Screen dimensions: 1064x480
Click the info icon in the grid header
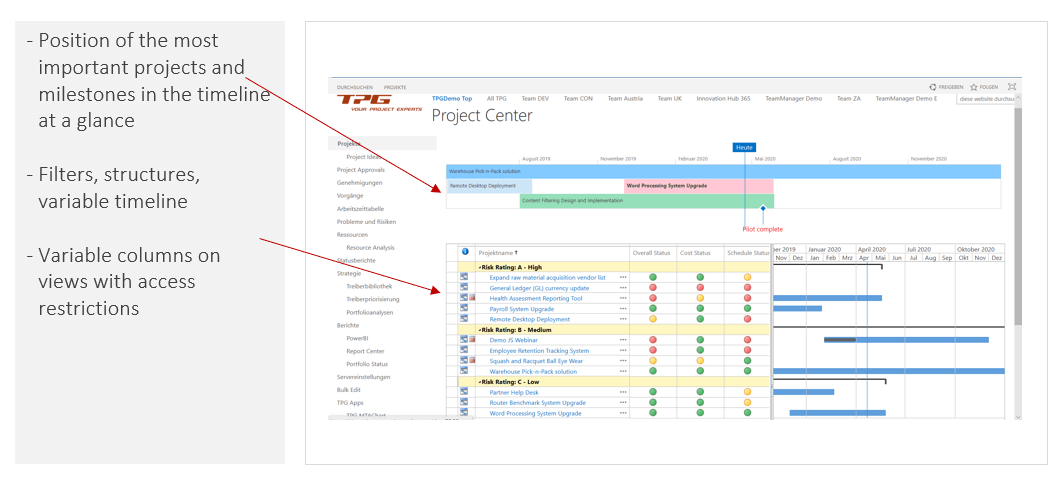point(465,252)
